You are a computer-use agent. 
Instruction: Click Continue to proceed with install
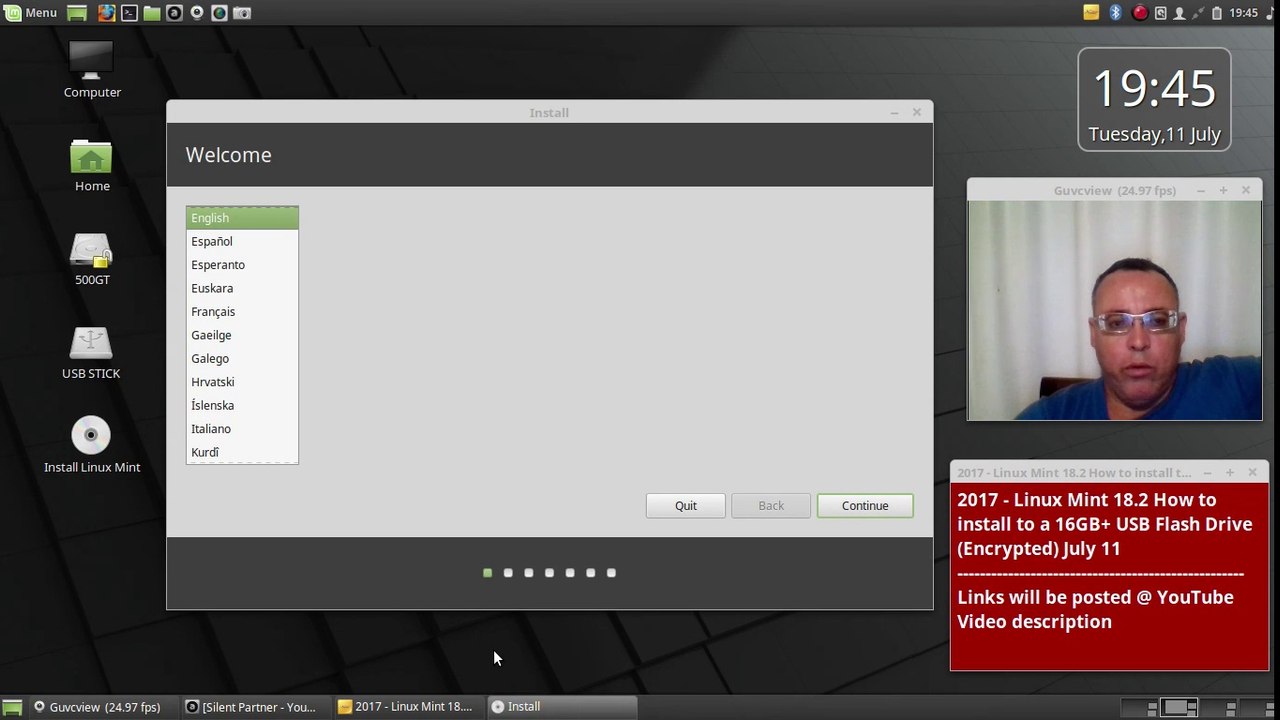click(x=865, y=506)
